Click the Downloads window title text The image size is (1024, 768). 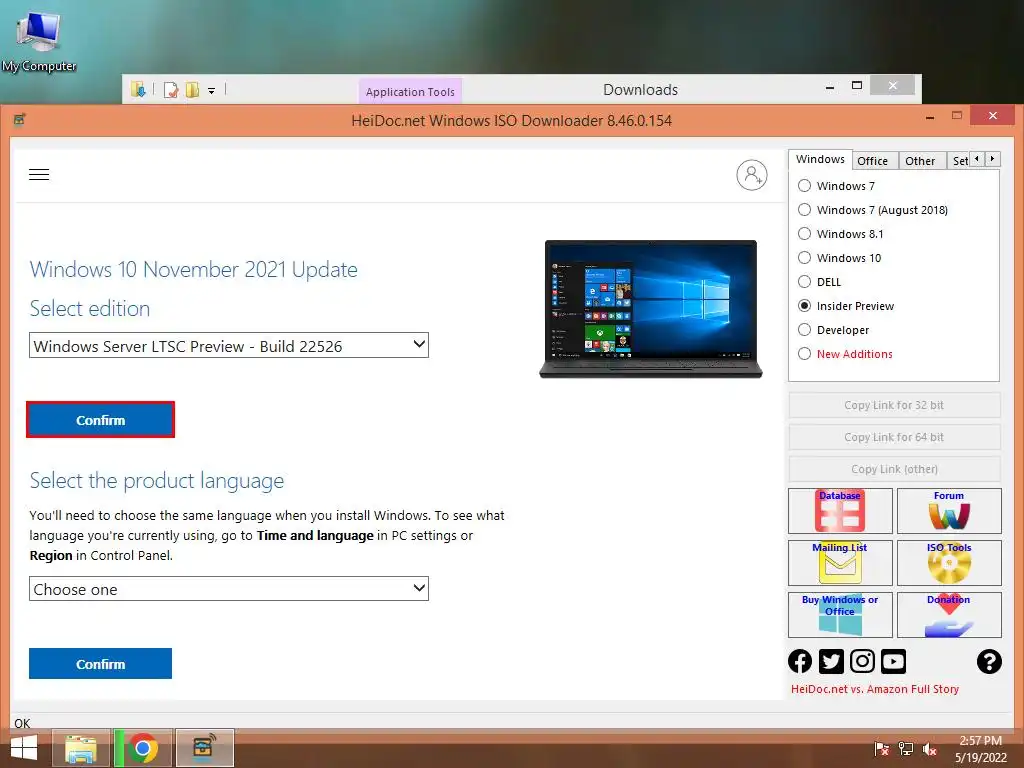pyautogui.click(x=640, y=89)
